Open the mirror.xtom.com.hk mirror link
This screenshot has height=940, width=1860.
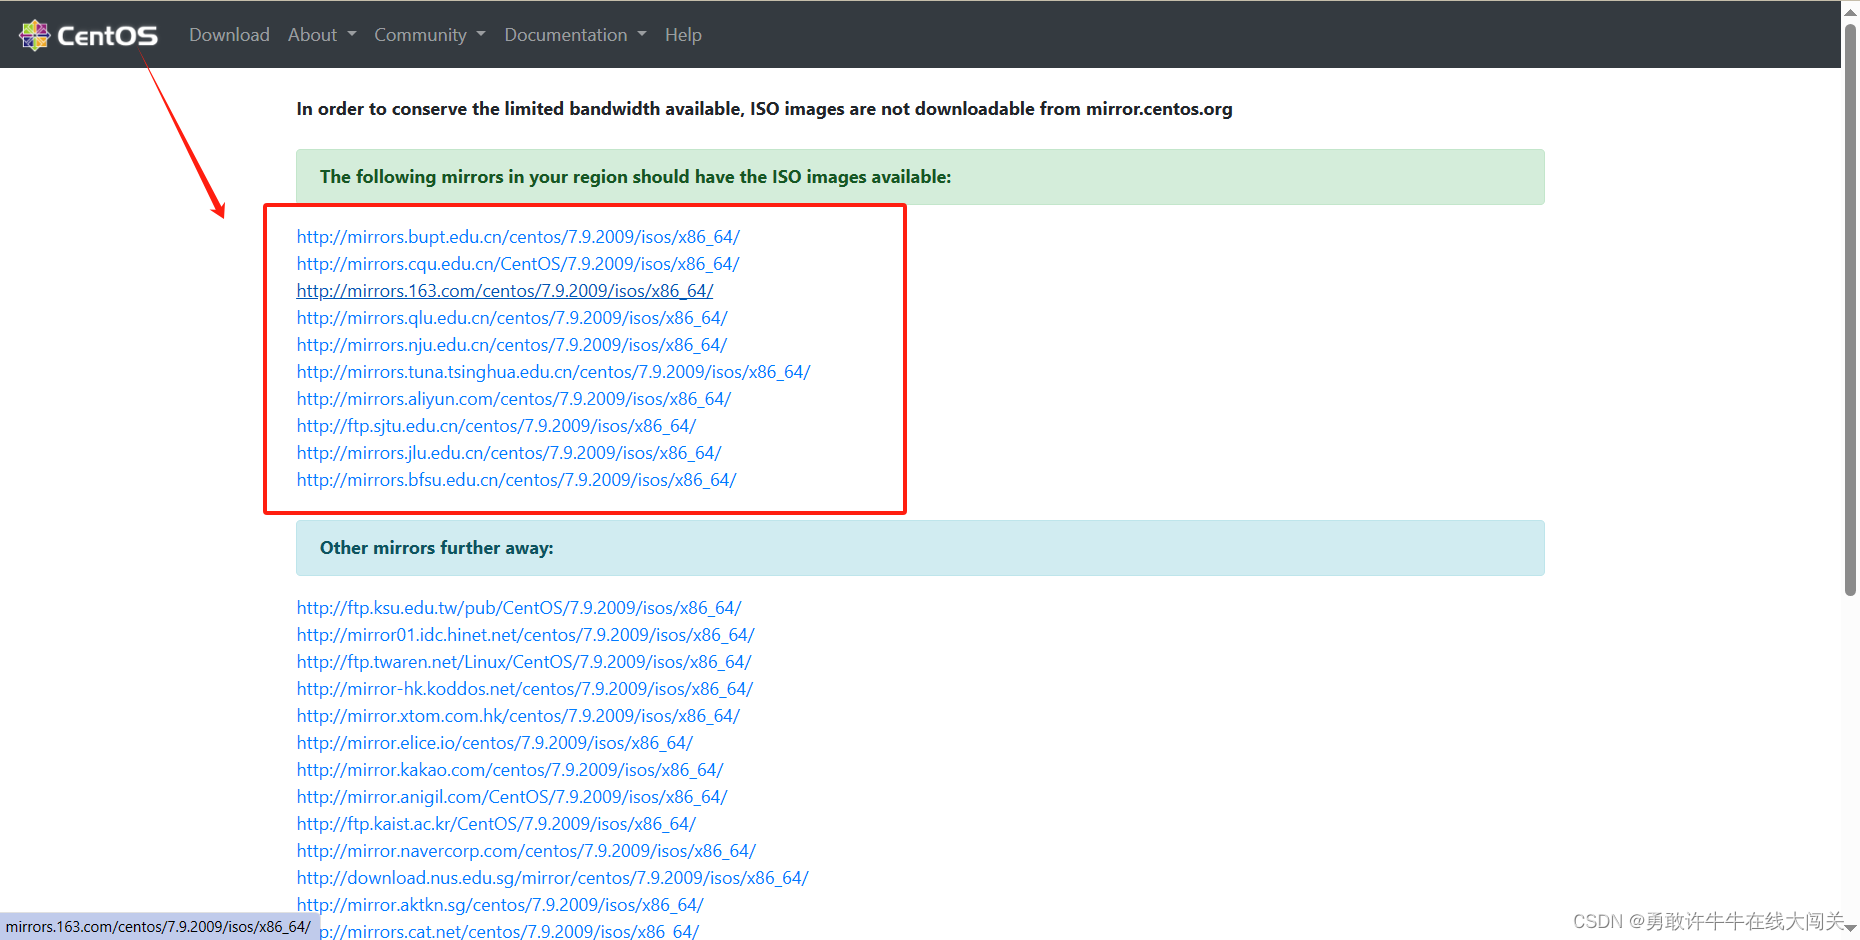tap(518, 716)
